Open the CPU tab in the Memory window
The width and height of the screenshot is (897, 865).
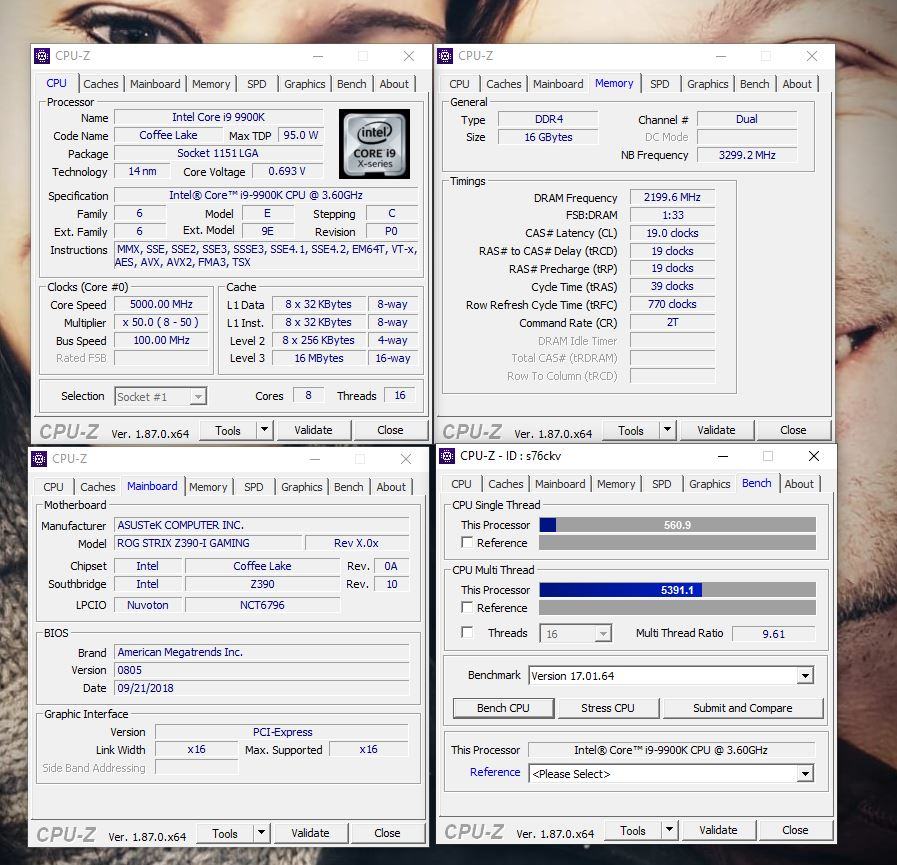click(x=459, y=84)
